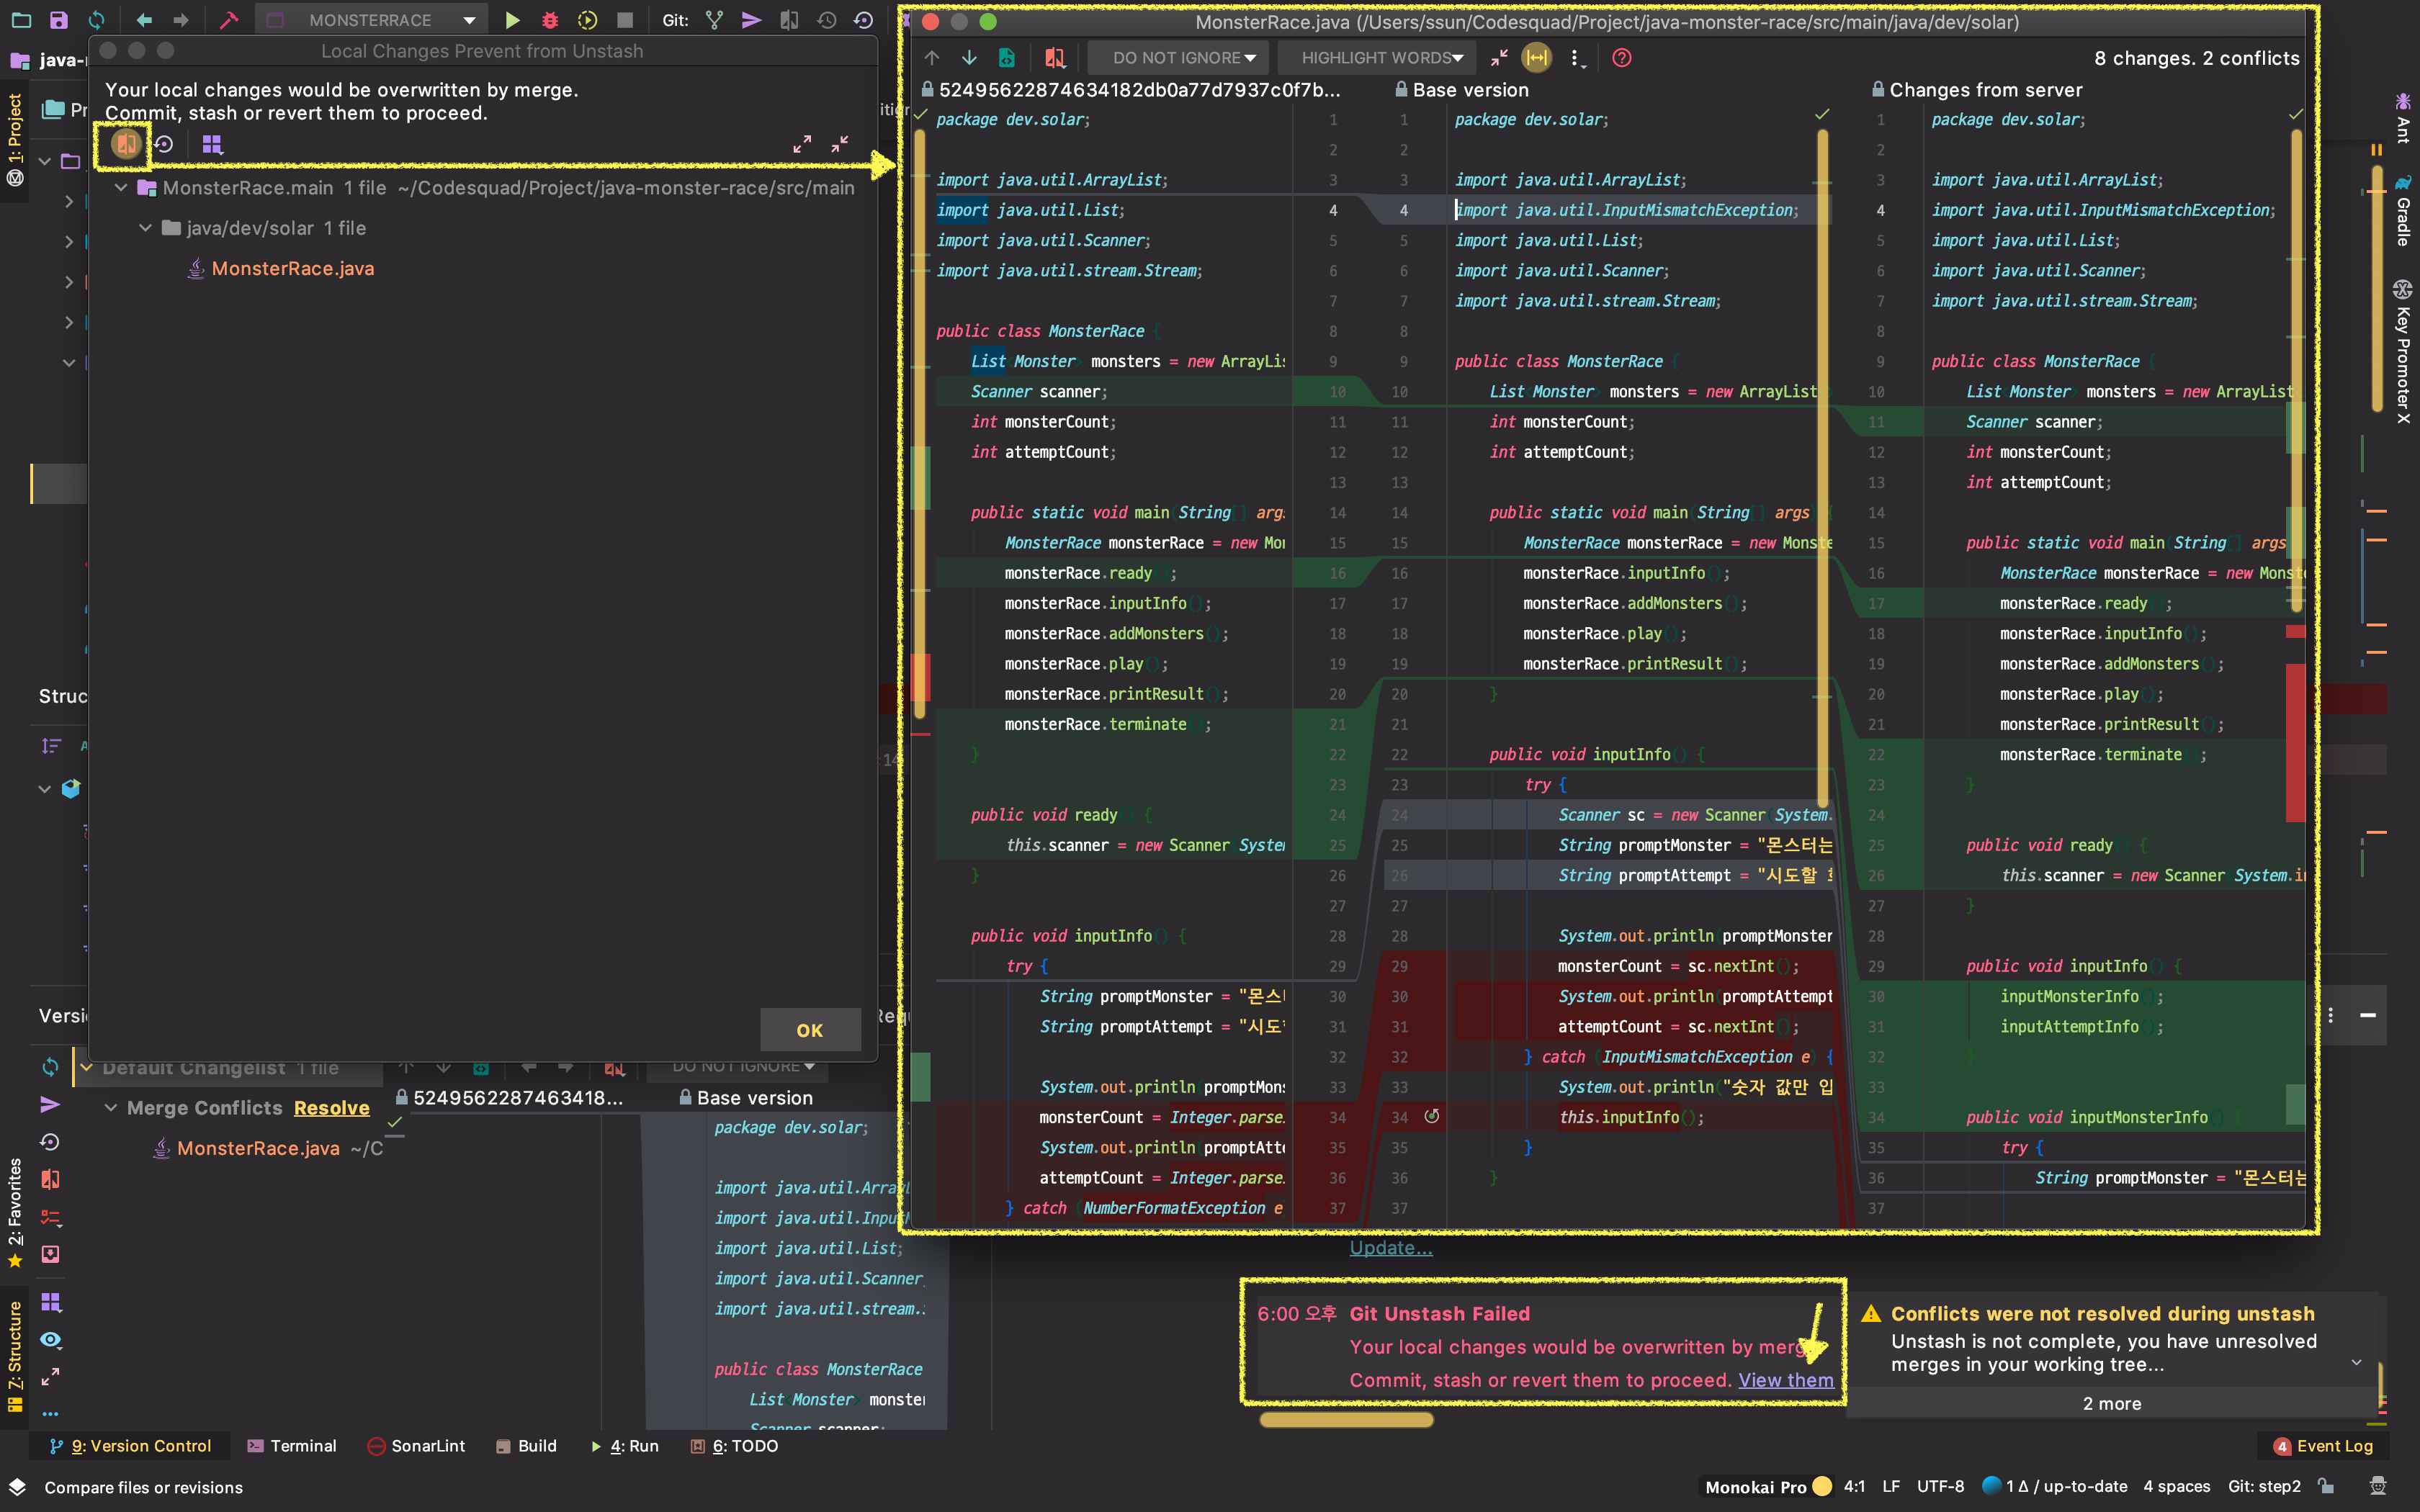This screenshot has width=2420, height=1512.
Task: Click the Build hammer icon
Action: (229, 20)
